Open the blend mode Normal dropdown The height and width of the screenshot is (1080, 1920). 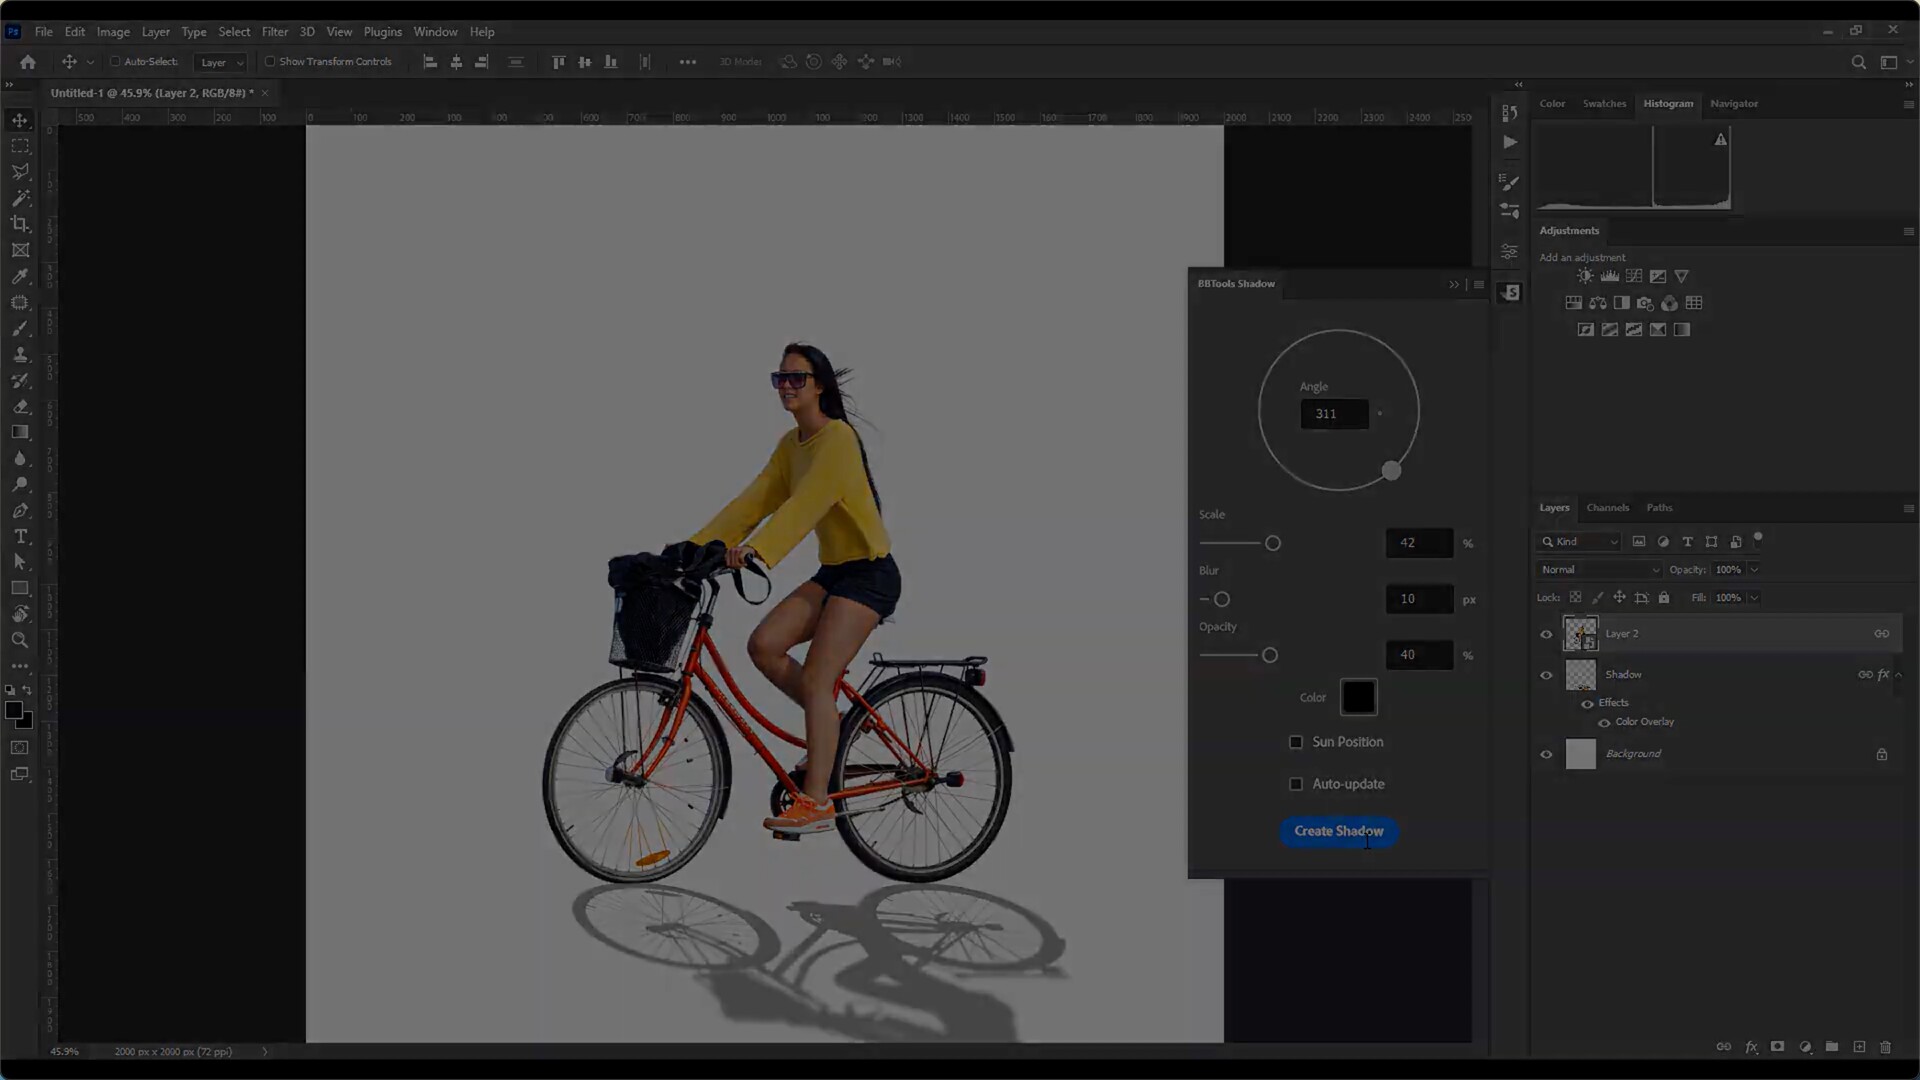click(x=1599, y=570)
